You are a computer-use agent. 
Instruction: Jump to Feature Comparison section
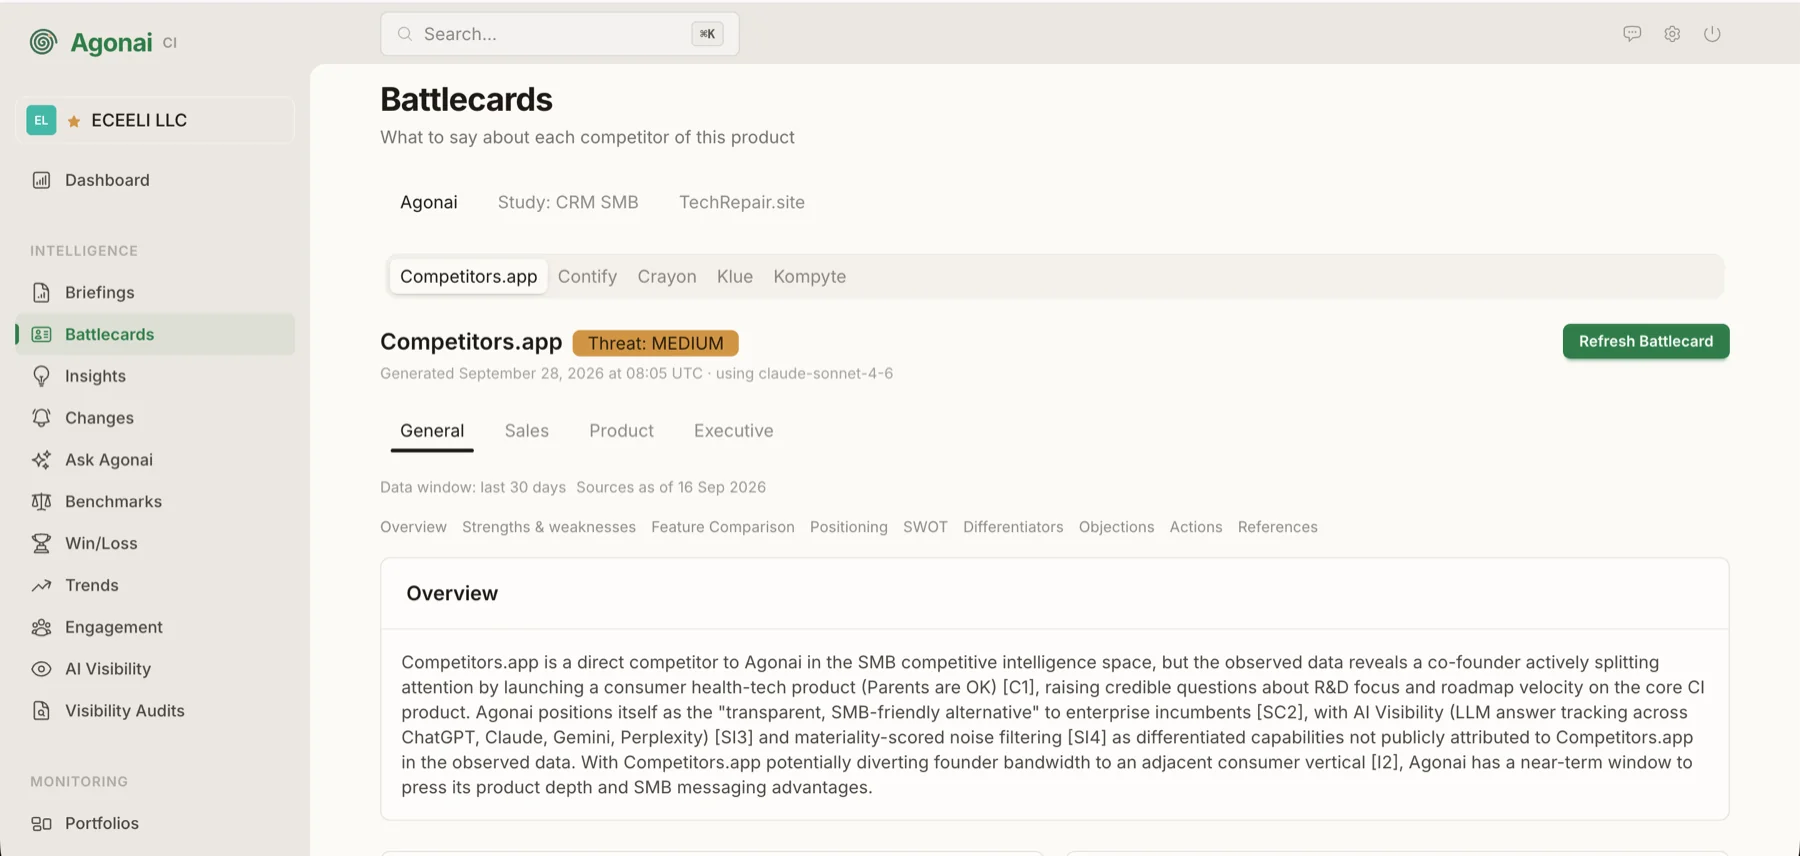coord(723,527)
